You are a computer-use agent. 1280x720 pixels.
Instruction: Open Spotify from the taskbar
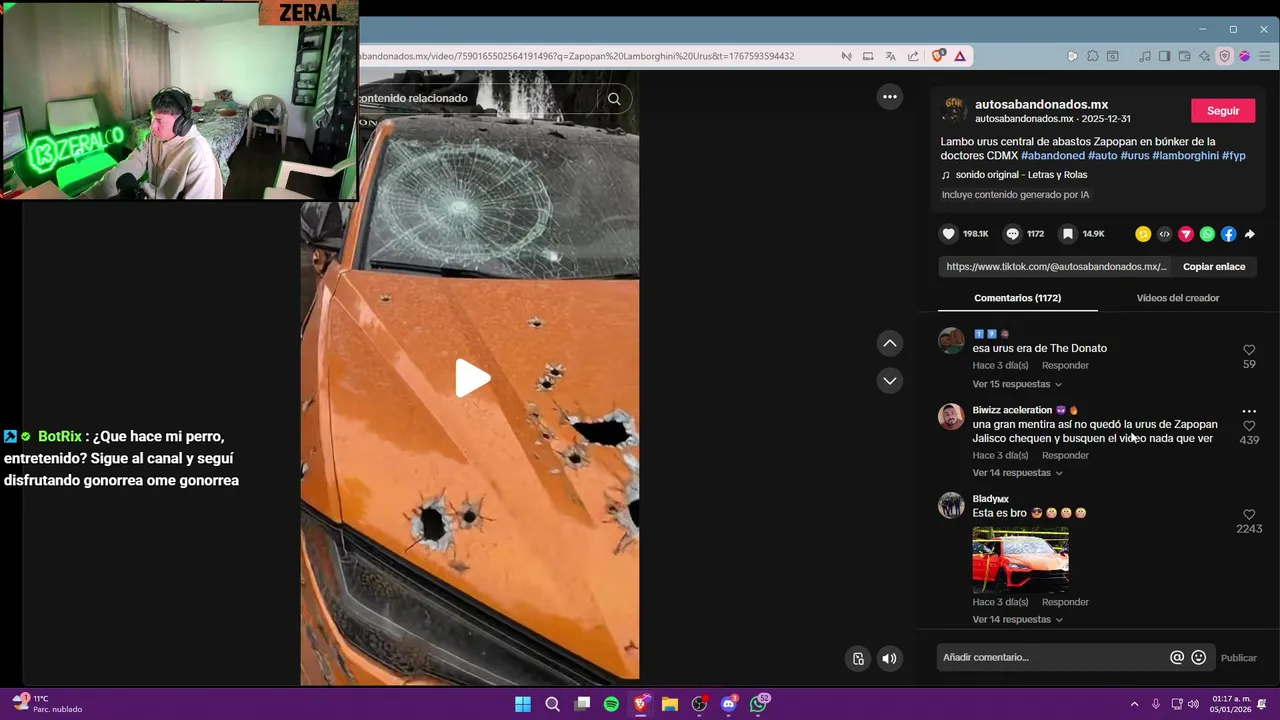pos(611,704)
